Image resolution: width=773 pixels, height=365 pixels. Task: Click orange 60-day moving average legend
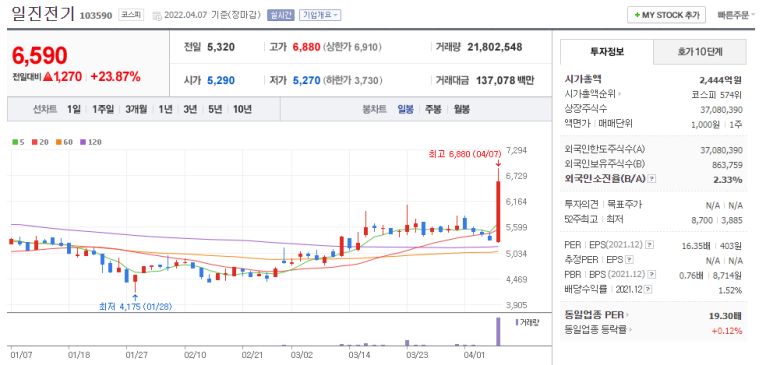point(65,142)
